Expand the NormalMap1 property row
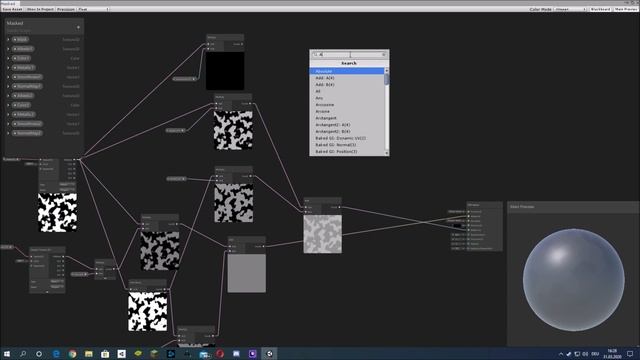Viewport: 640px width, 360px height. coord(8,87)
